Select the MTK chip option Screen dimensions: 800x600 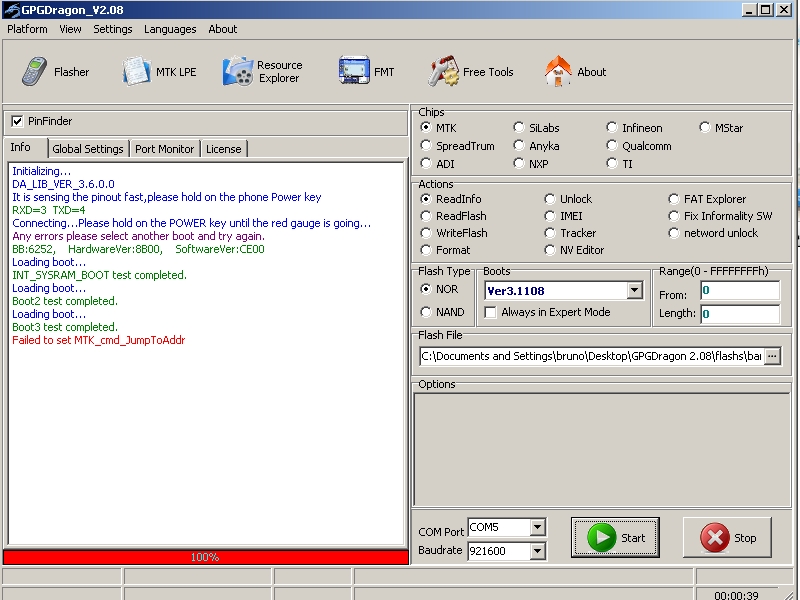[426, 128]
